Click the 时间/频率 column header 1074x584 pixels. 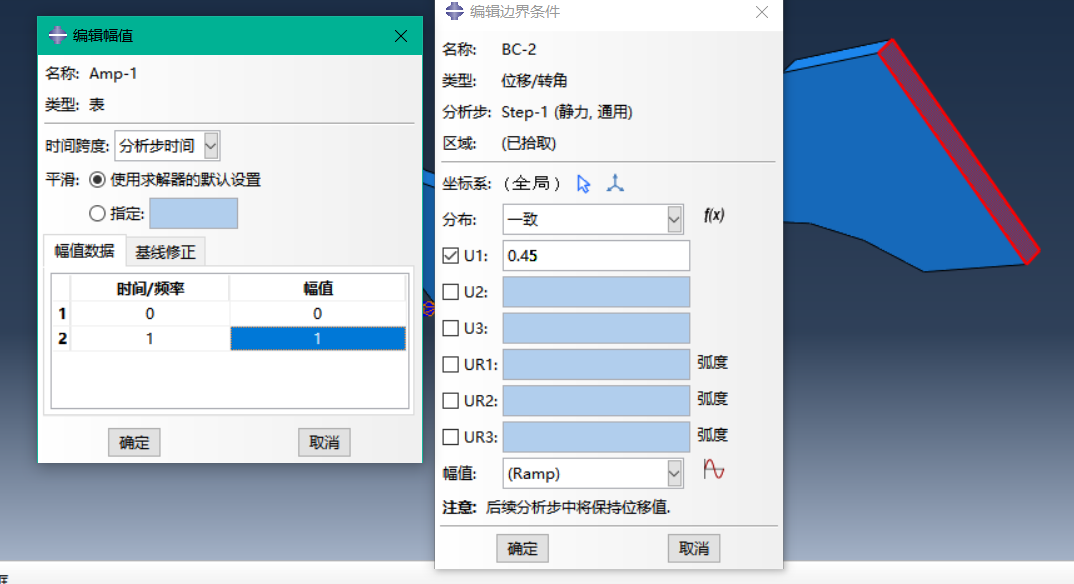click(x=150, y=289)
